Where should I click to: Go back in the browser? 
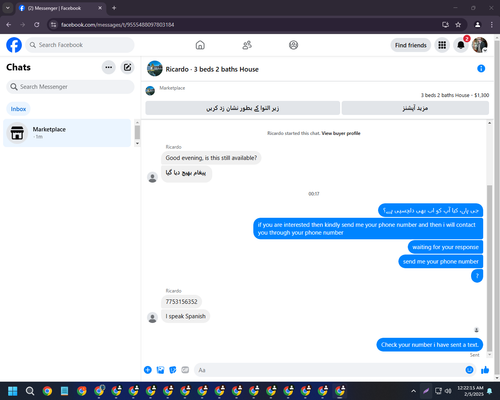(x=9, y=25)
